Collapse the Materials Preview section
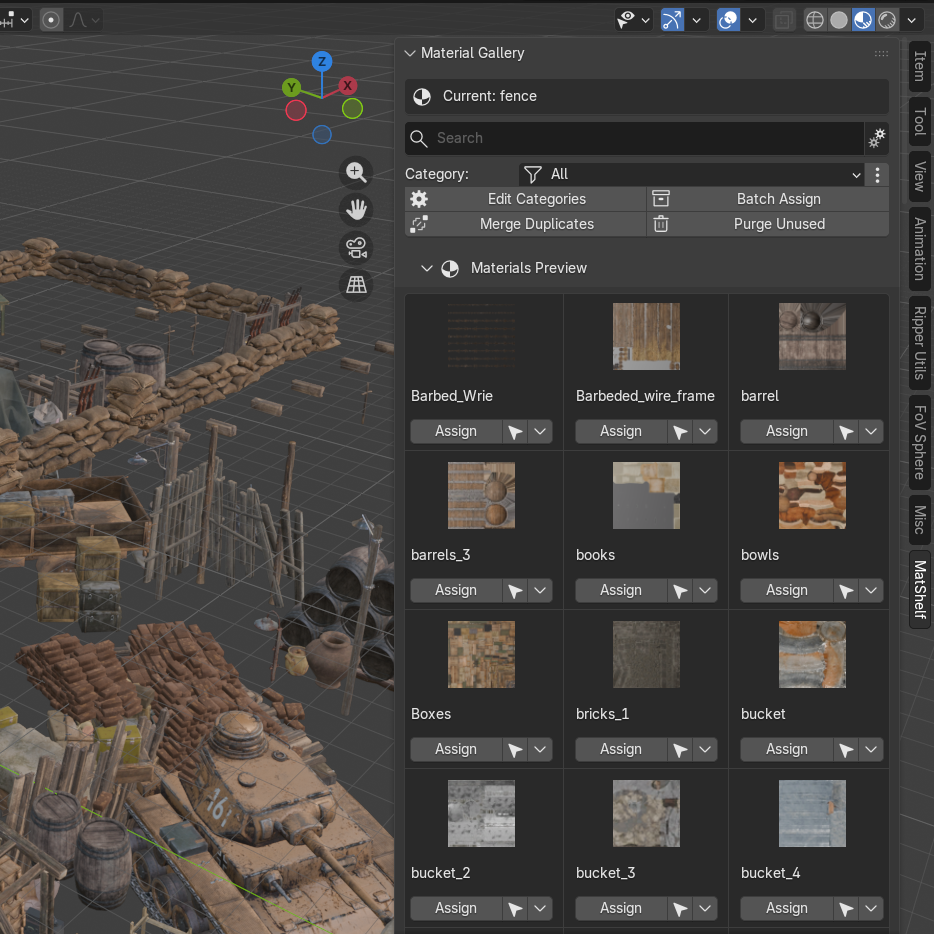Screen dimensions: 934x934 [426, 268]
